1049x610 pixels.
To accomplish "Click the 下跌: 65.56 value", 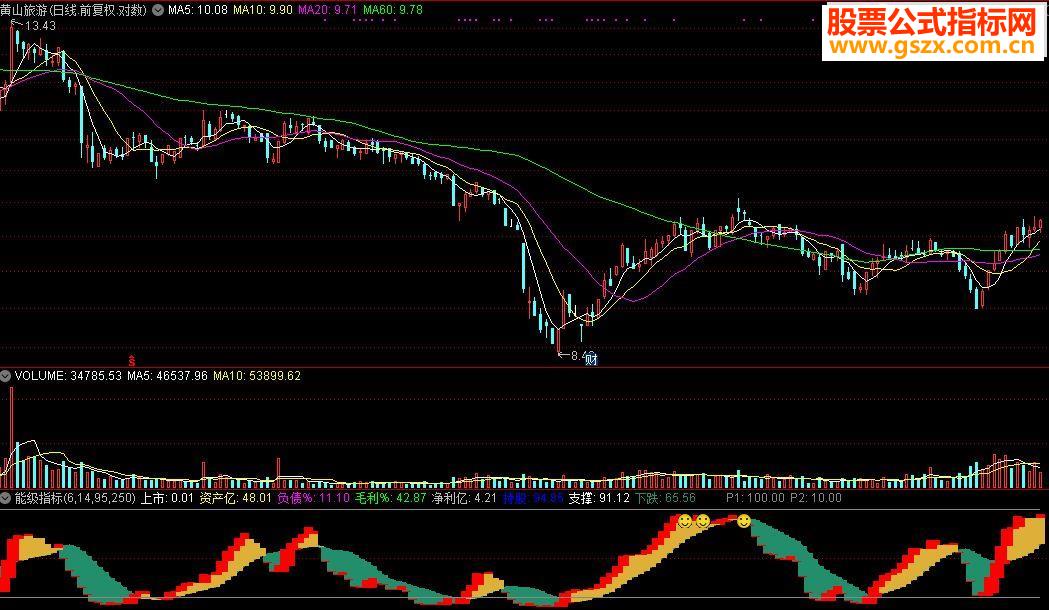I will (x=665, y=498).
